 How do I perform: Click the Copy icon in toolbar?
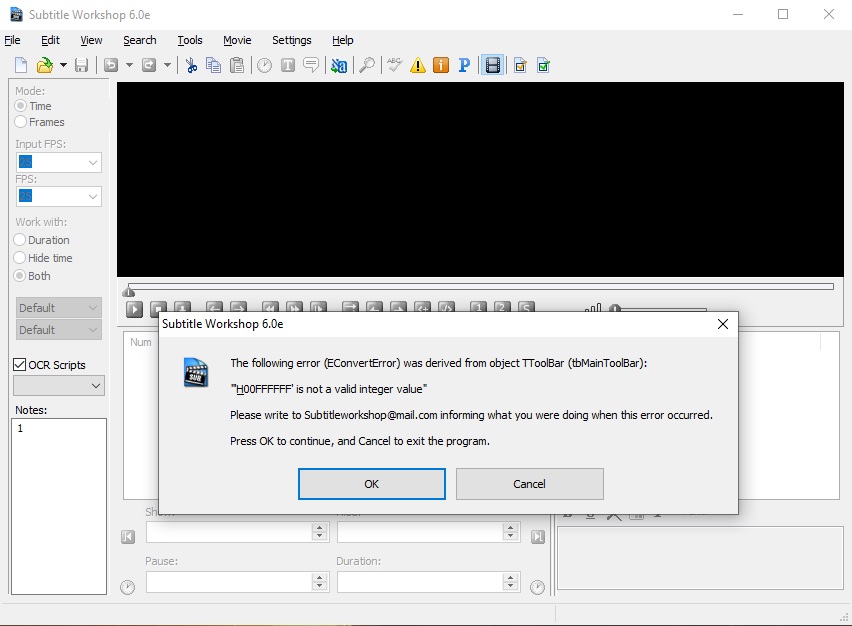(214, 66)
